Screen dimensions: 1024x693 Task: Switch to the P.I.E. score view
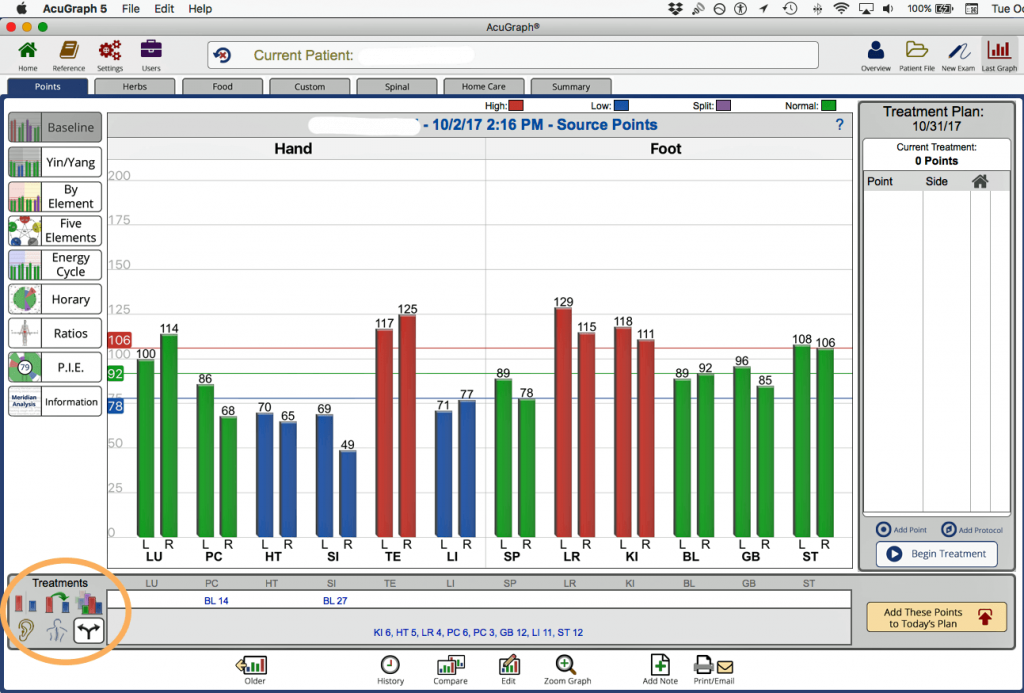point(55,367)
